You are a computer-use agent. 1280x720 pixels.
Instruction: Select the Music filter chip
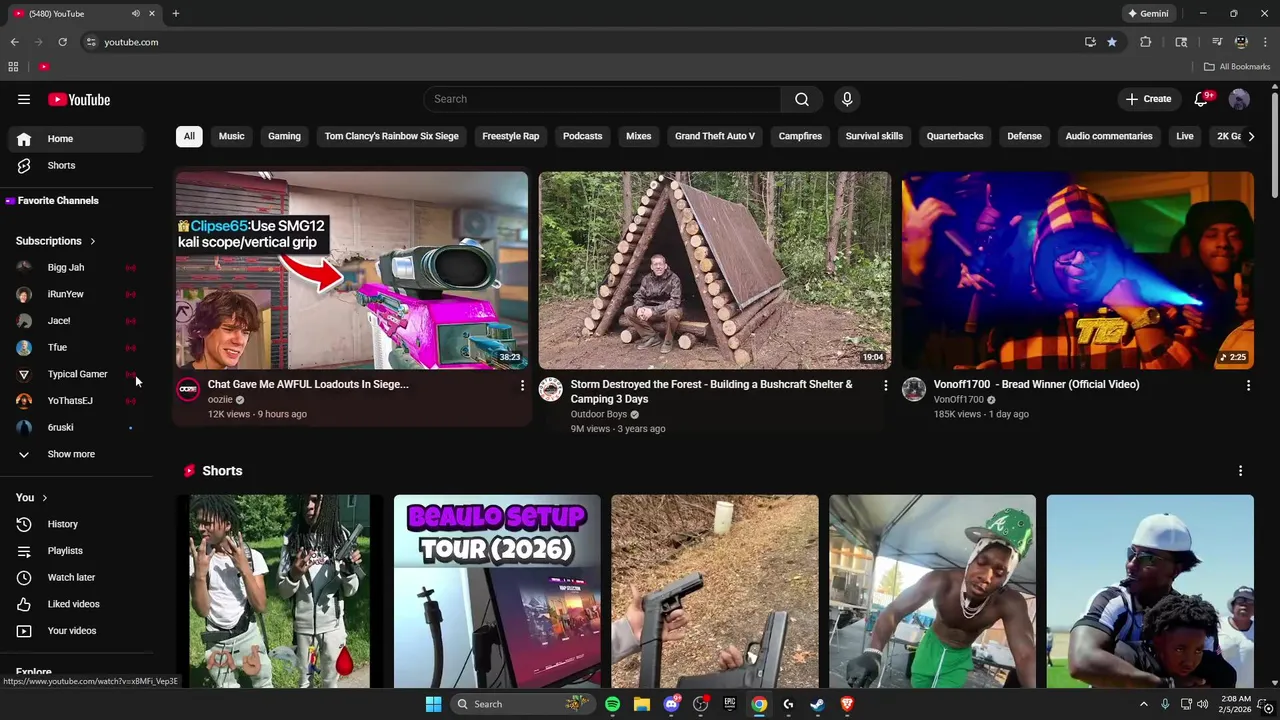(x=231, y=136)
